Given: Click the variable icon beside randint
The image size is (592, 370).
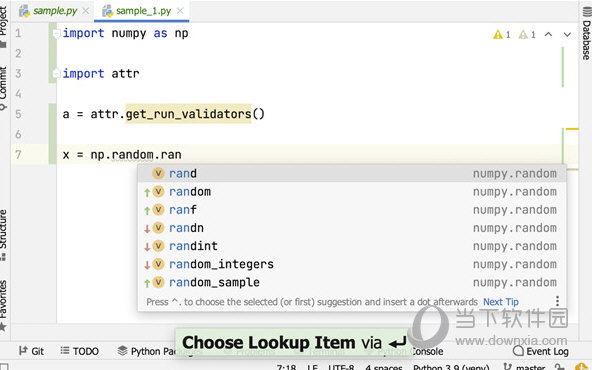Looking at the screenshot, I should pyautogui.click(x=159, y=246).
